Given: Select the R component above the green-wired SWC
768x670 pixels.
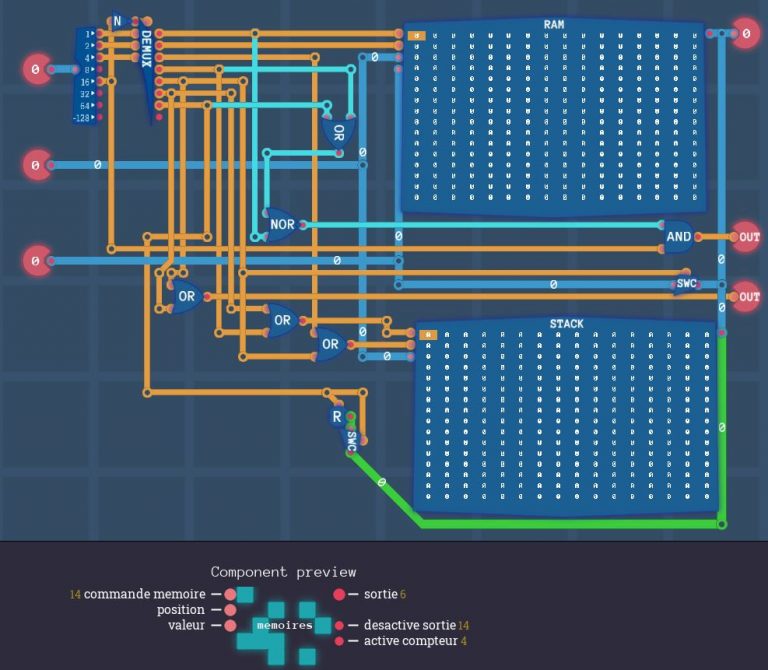Looking at the screenshot, I should click(x=337, y=416).
